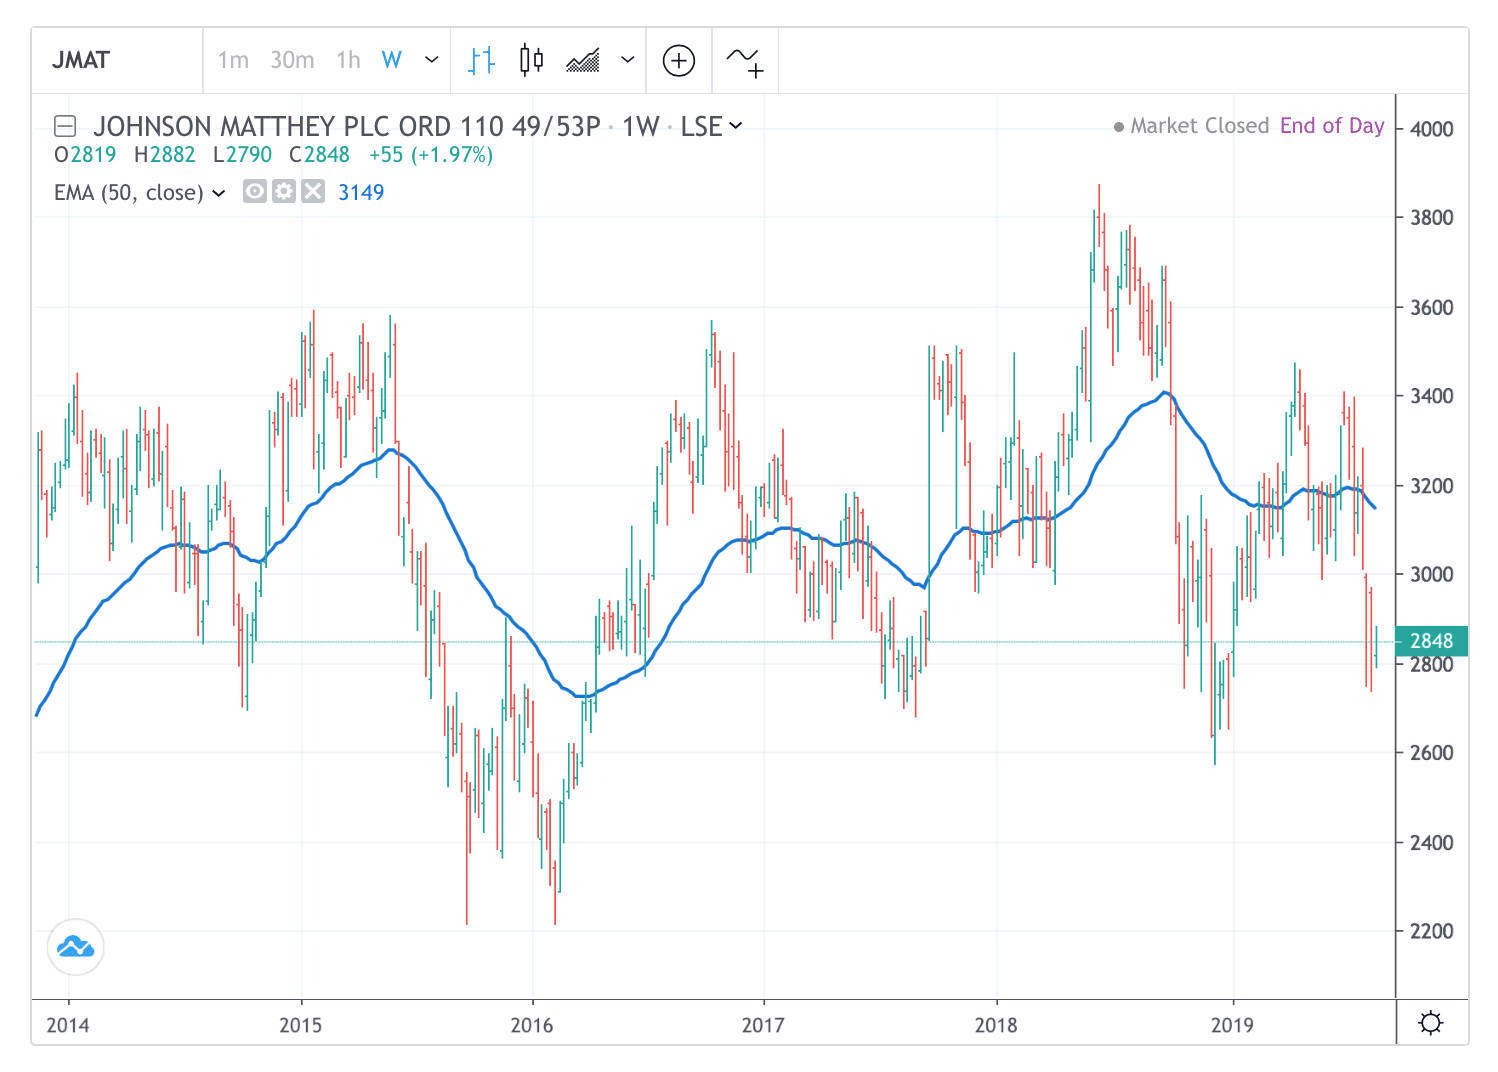Select the 30m timeframe
The width and height of the screenshot is (1498, 1072).
click(292, 60)
